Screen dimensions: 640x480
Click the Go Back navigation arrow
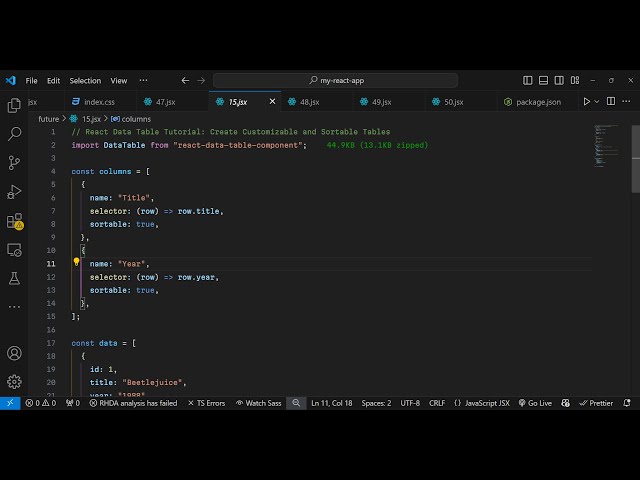pyautogui.click(x=185, y=81)
